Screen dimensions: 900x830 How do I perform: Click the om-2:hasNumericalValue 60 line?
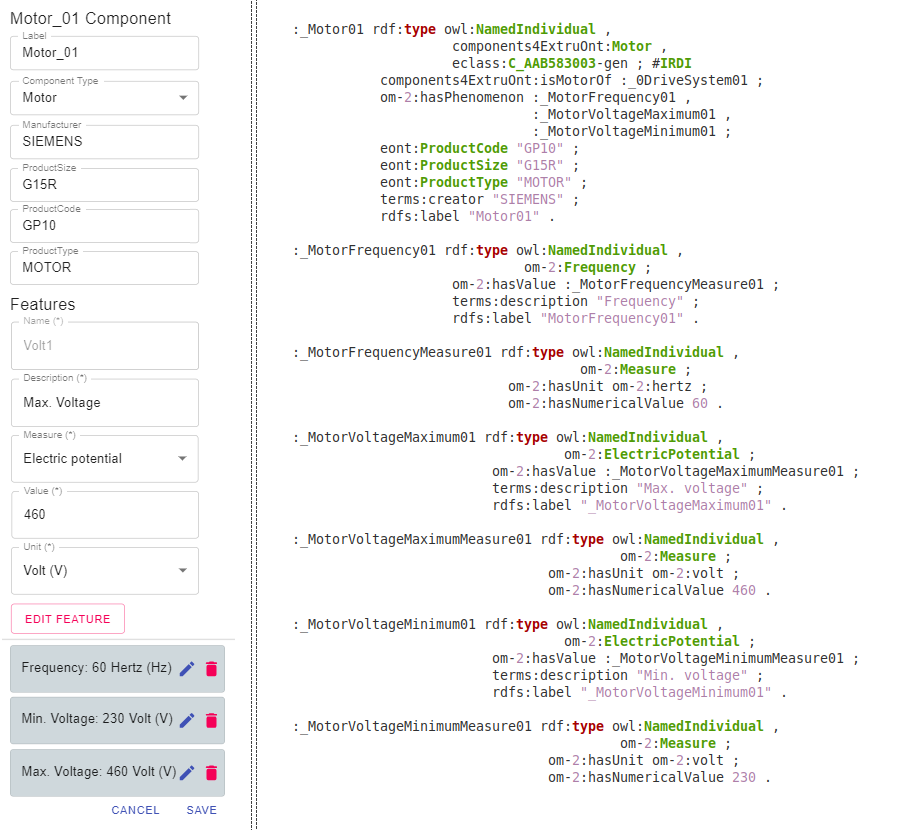pos(615,404)
